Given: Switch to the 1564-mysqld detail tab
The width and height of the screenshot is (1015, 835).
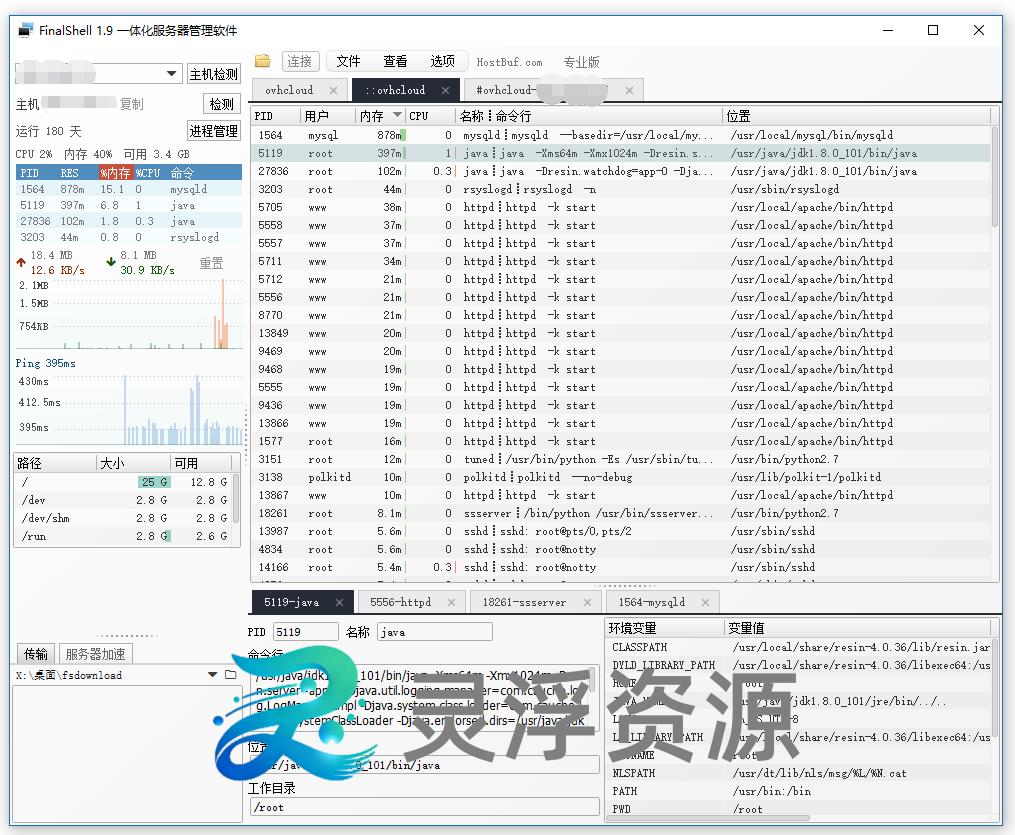Looking at the screenshot, I should point(651,602).
